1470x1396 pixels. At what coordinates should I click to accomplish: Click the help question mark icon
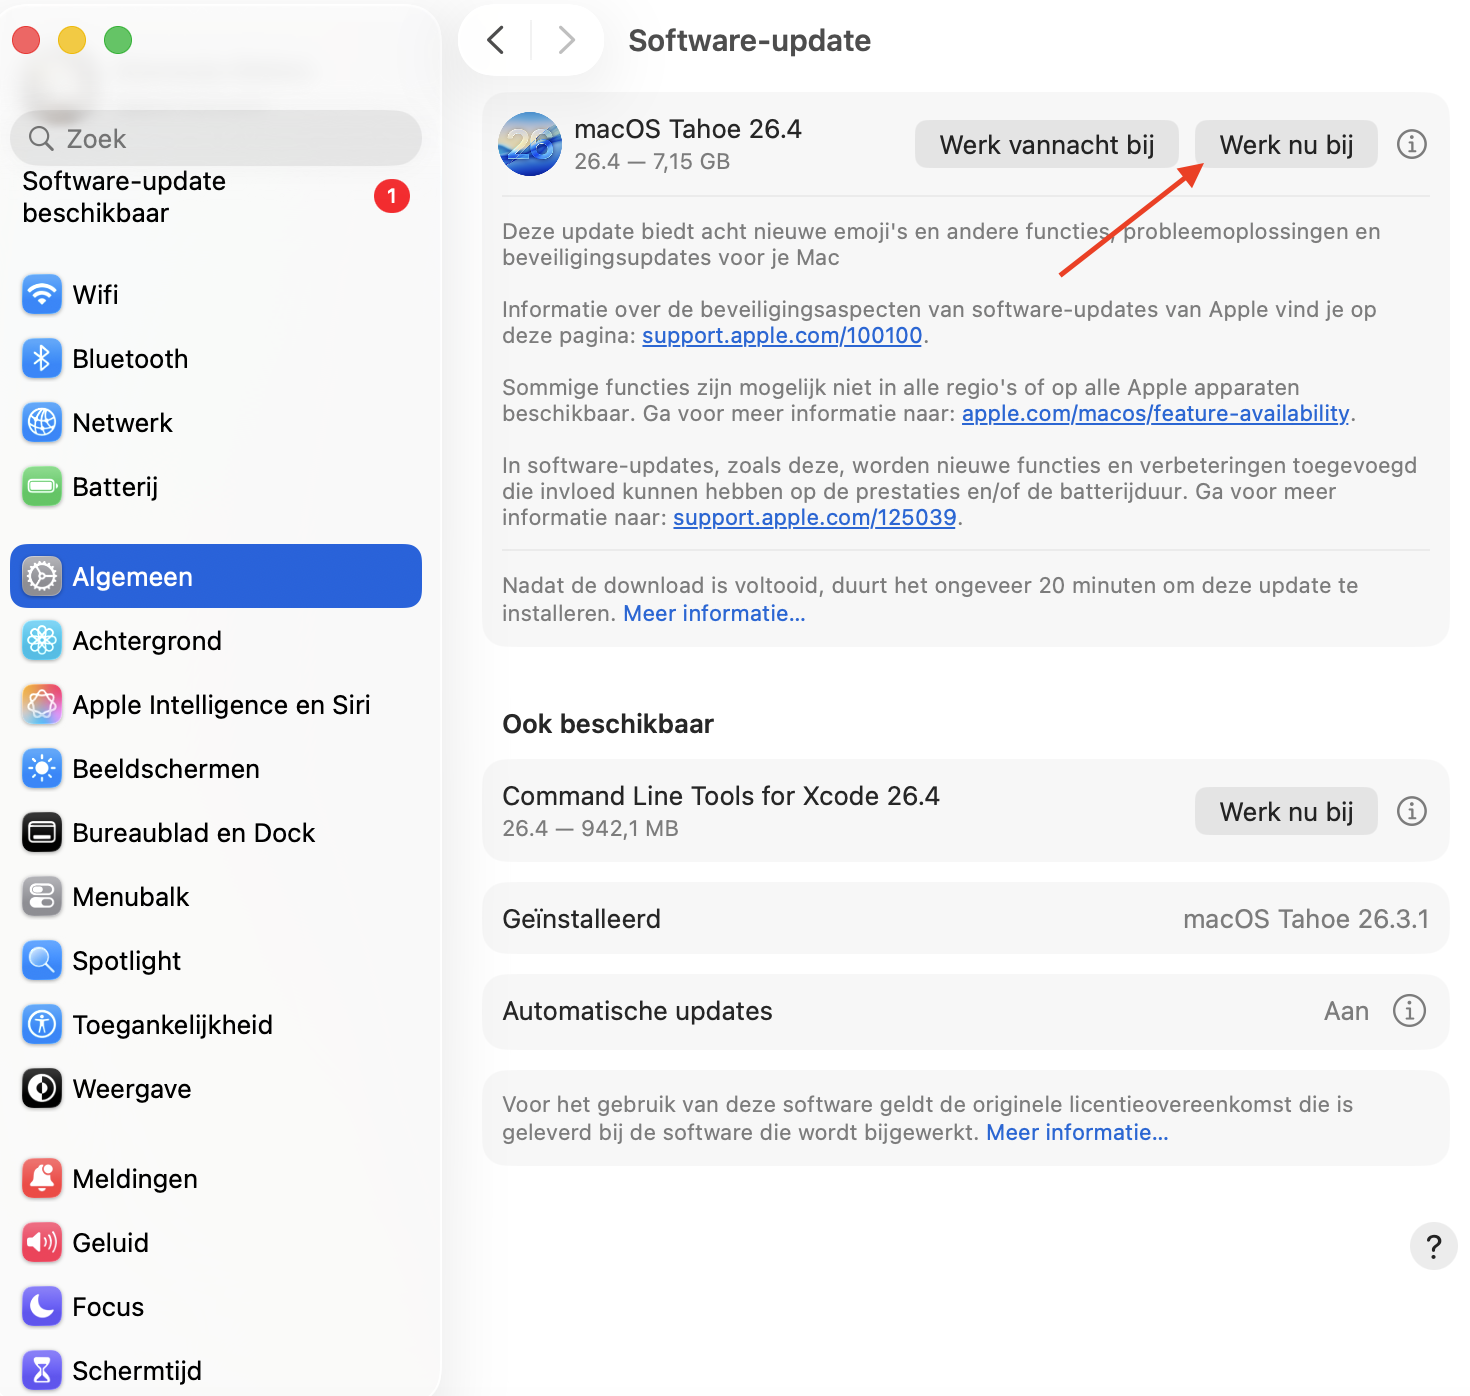[1433, 1247]
